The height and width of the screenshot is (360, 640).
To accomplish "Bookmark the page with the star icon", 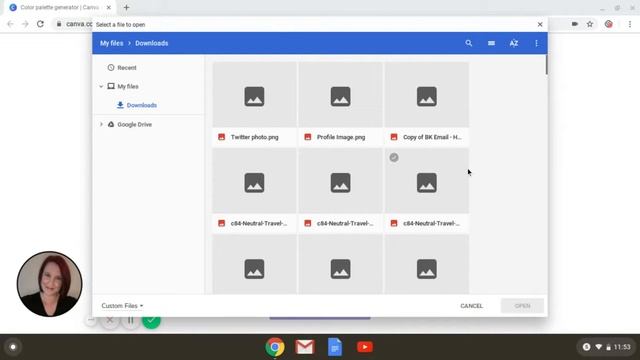I will pyautogui.click(x=590, y=24).
